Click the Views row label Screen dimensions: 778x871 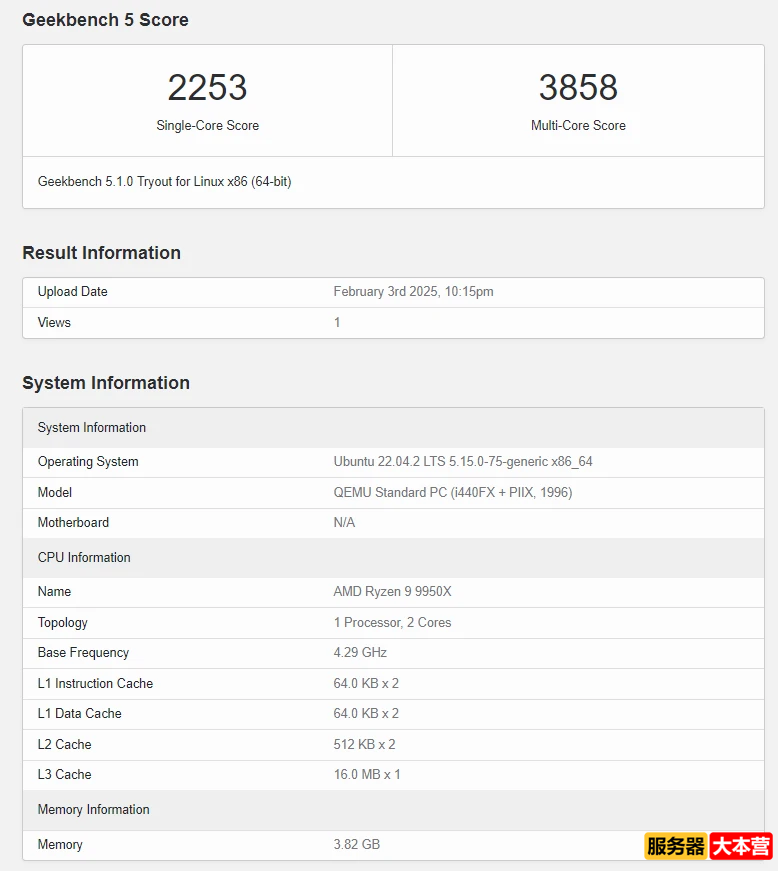tap(54, 322)
